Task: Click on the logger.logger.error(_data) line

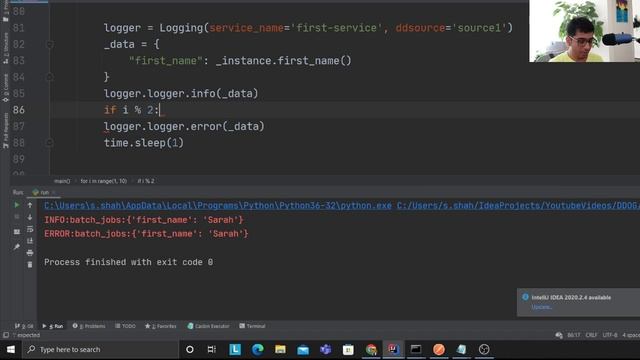Action: click(x=184, y=127)
